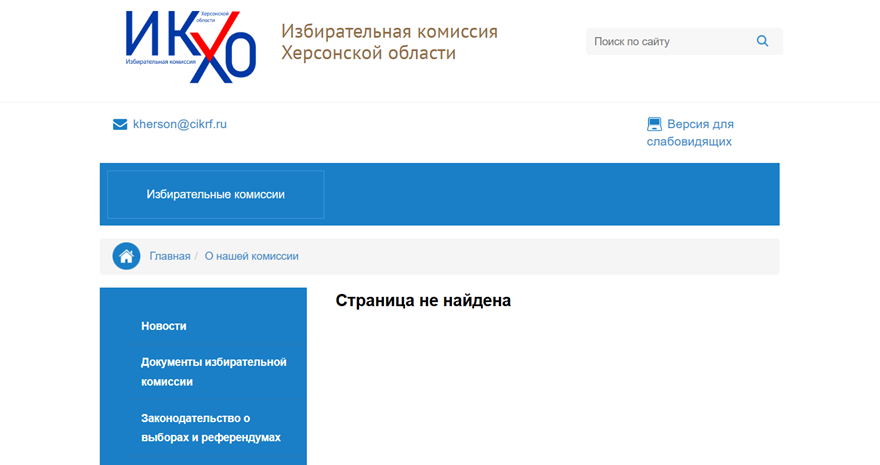
Task: Click the round home icon in breadcrumbs
Action: pos(126,256)
